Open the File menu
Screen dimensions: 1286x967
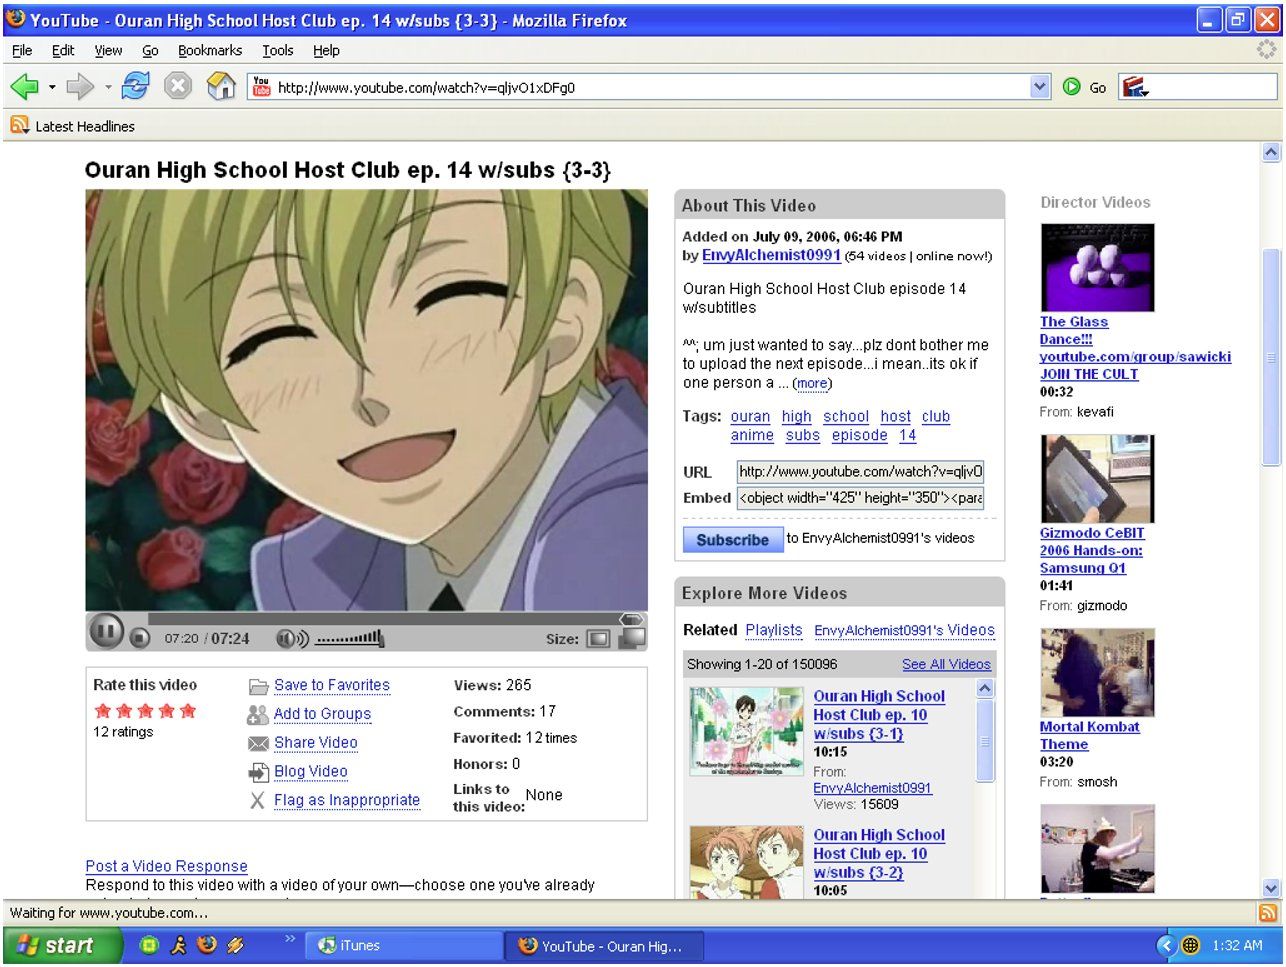[22, 50]
